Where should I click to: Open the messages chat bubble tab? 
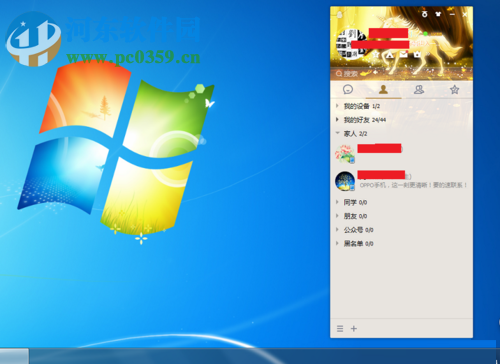[x=348, y=89]
